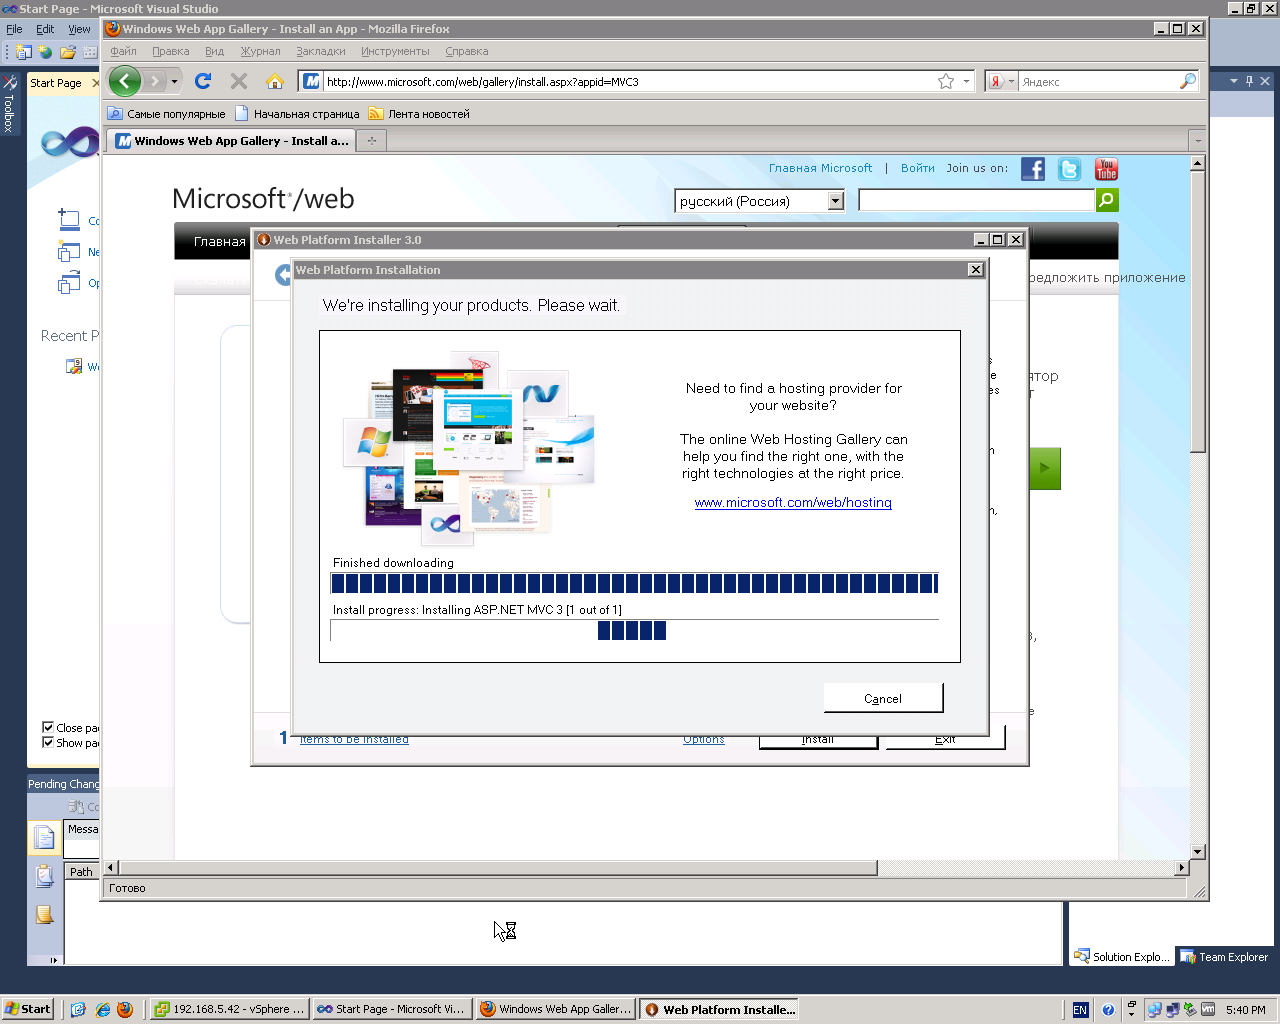
Task: Switch to the vSphere taskbar window
Action: 228,1009
